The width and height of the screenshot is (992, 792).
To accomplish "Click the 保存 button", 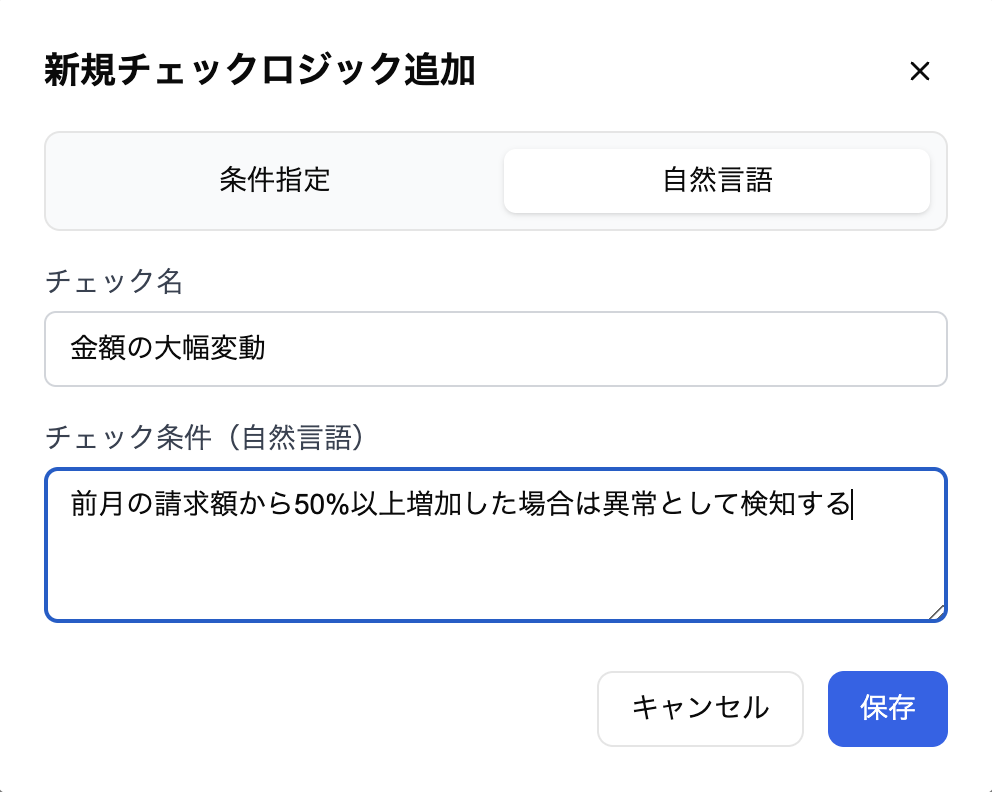I will tap(887, 708).
